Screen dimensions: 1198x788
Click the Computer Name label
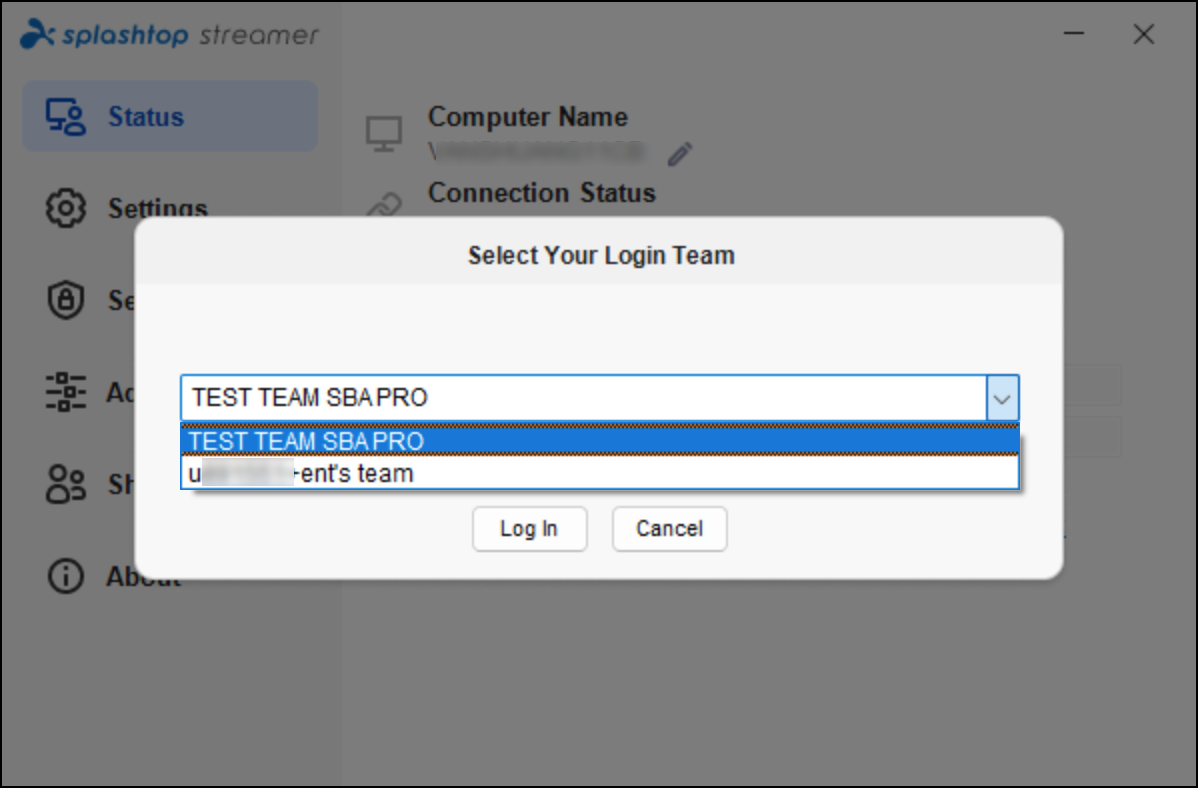[x=528, y=117]
